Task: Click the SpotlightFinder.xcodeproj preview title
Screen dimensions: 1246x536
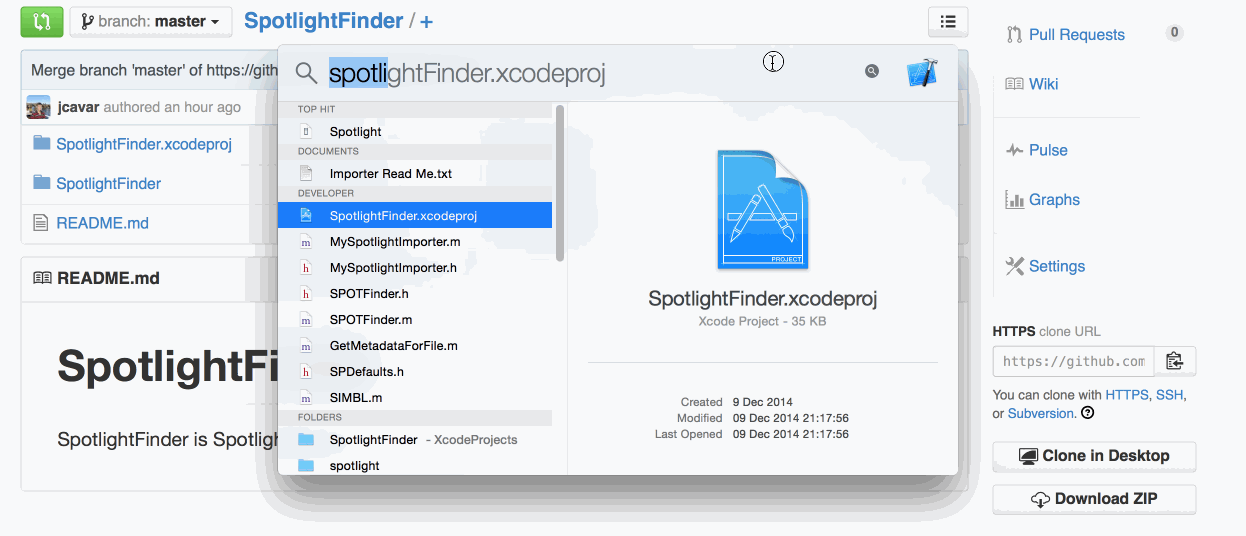Action: pyautogui.click(x=763, y=298)
